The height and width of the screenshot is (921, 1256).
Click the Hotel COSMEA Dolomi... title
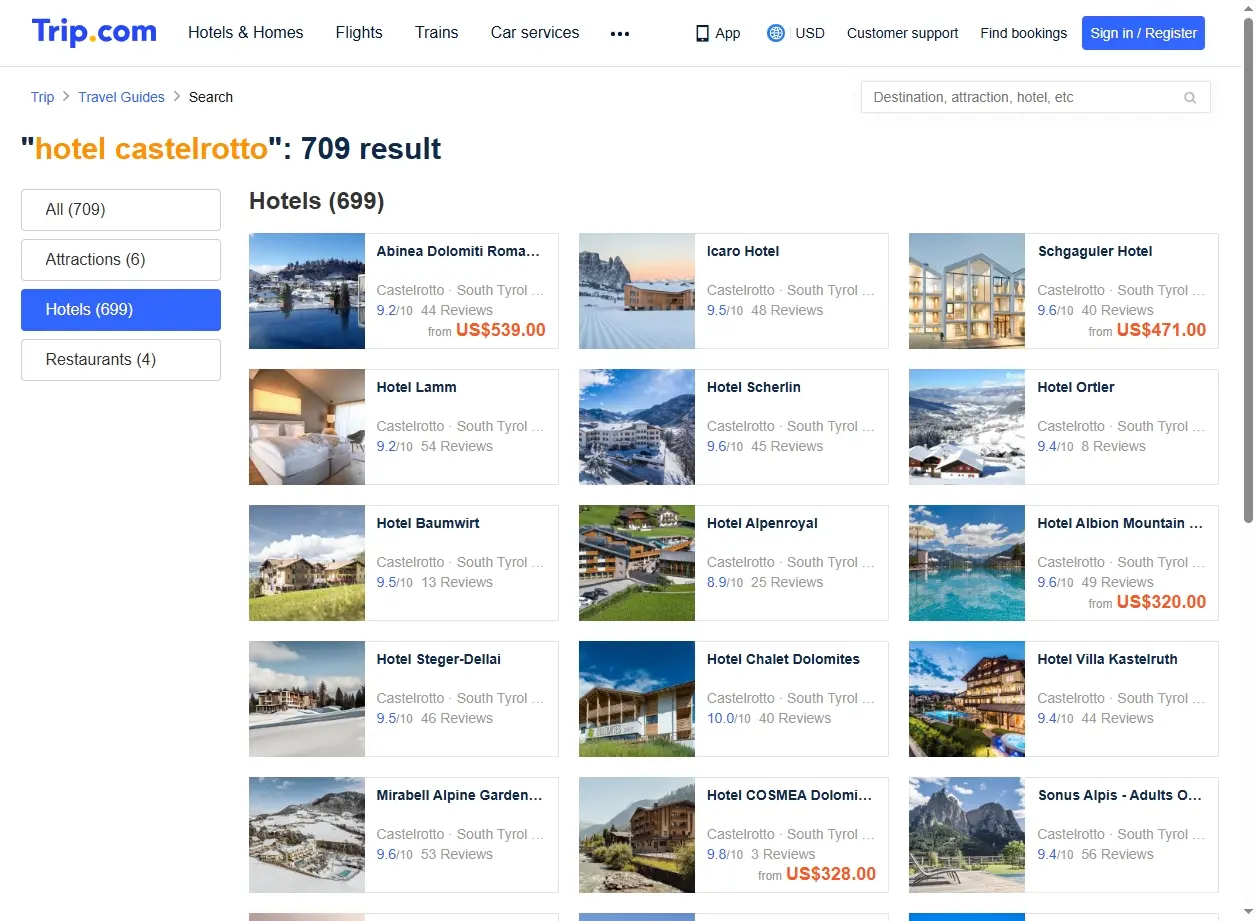[x=789, y=795]
